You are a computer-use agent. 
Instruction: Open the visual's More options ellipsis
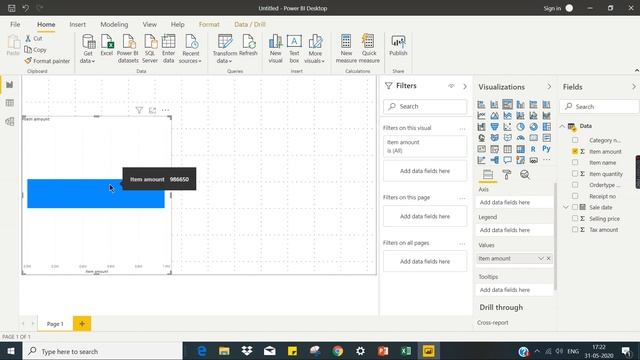point(165,110)
